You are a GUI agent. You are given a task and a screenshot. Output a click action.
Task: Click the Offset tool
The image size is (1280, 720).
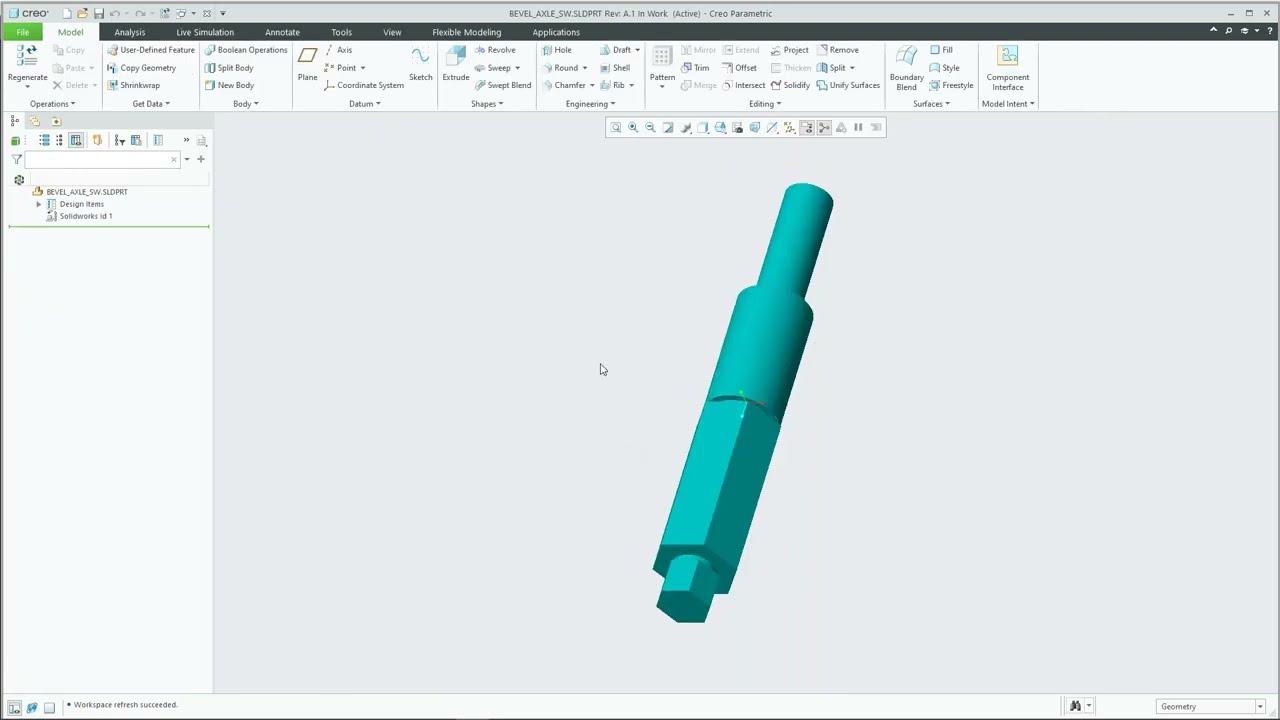coord(739,68)
